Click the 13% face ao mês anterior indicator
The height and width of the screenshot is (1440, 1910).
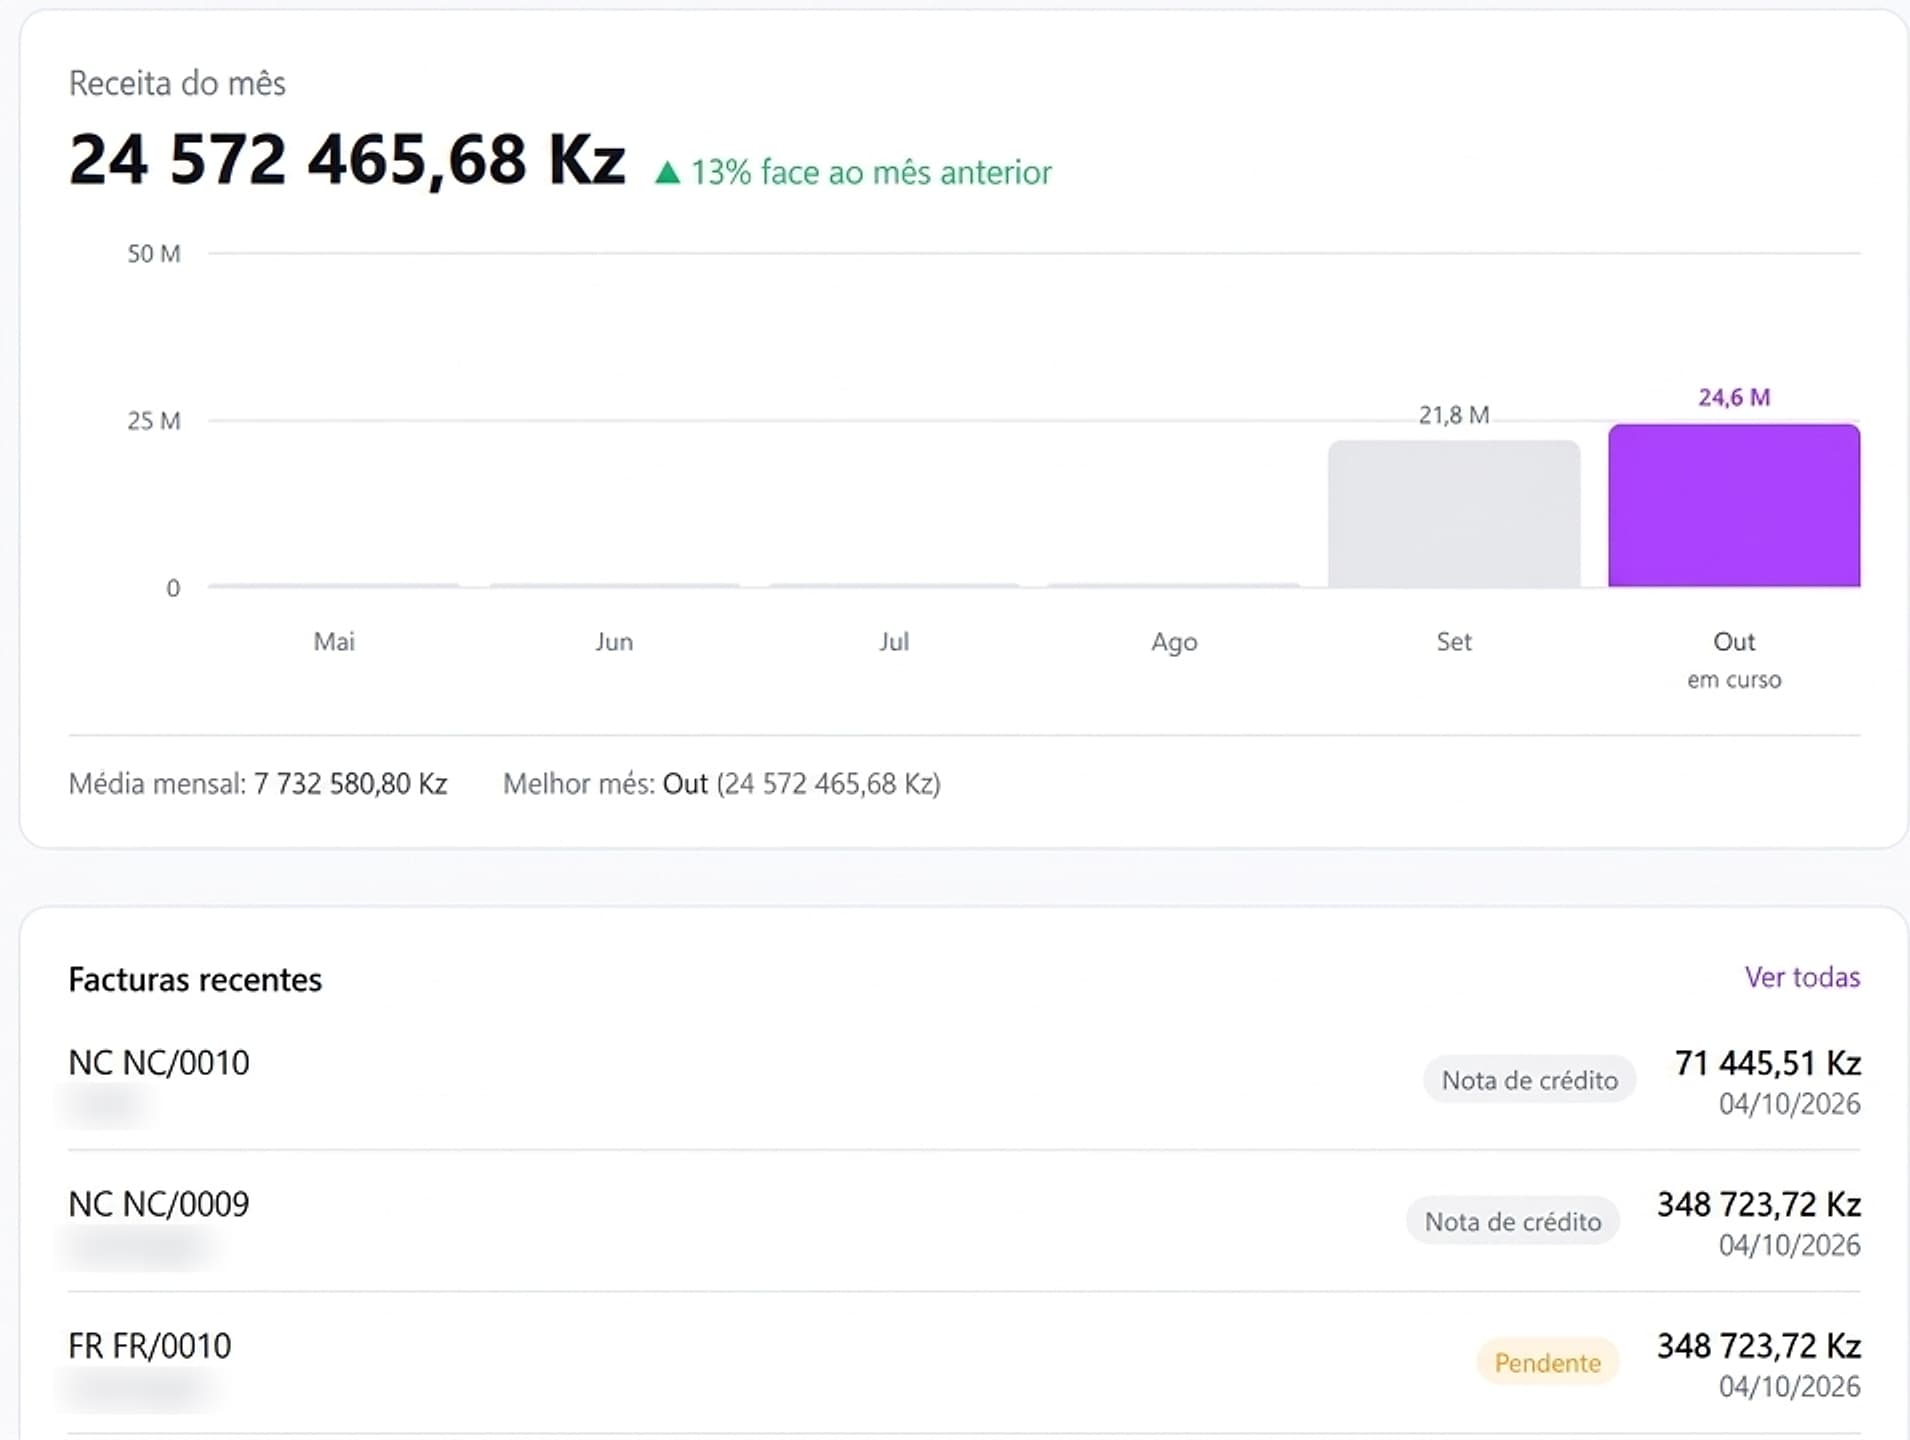pos(853,172)
